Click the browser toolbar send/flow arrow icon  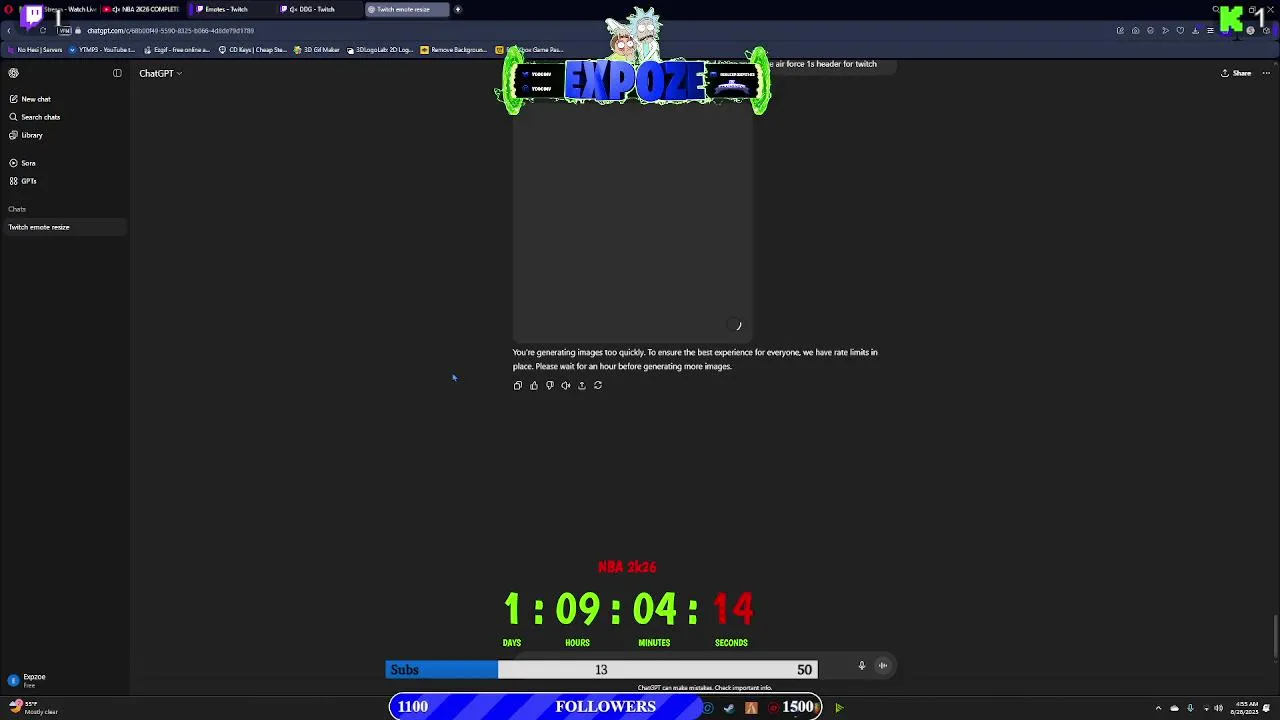[x=1165, y=30]
